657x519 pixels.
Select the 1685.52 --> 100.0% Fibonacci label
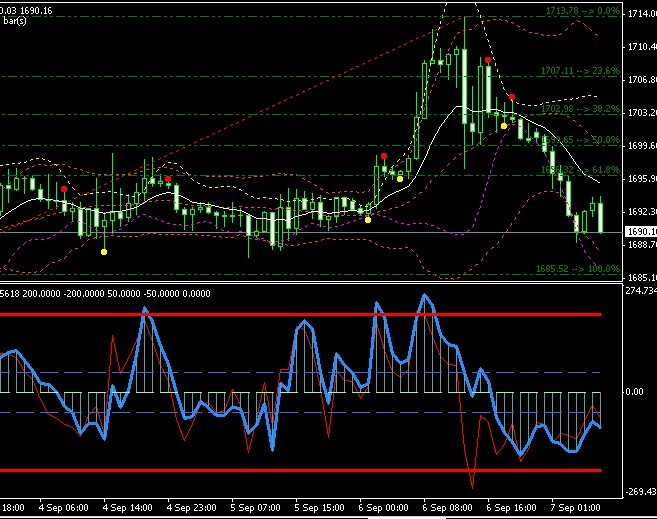coord(577,269)
